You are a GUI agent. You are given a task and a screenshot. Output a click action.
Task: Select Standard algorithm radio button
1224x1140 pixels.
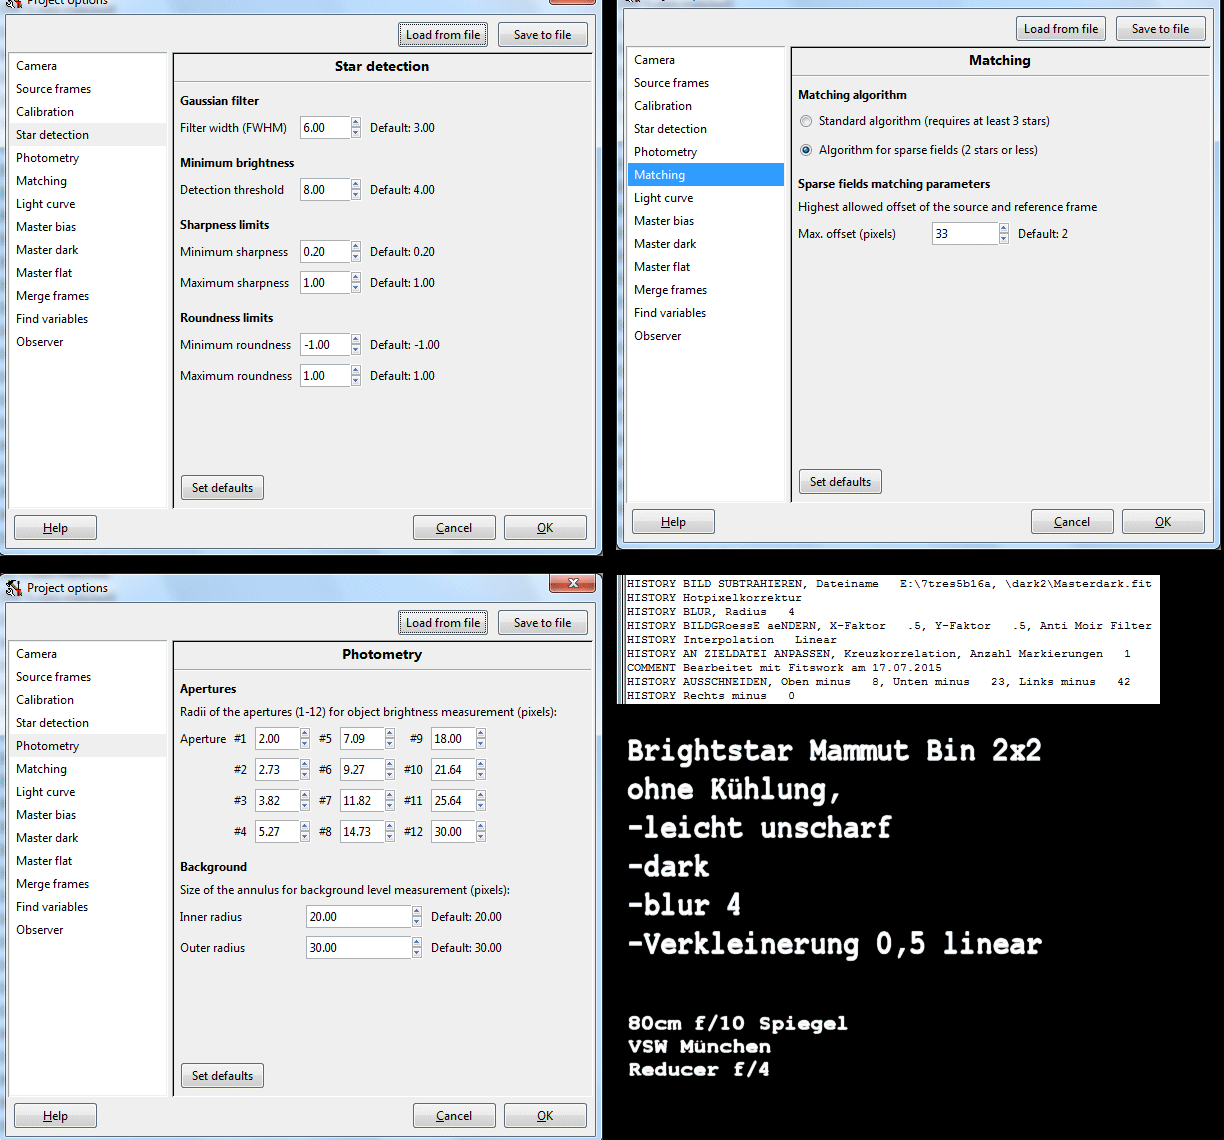click(x=807, y=121)
